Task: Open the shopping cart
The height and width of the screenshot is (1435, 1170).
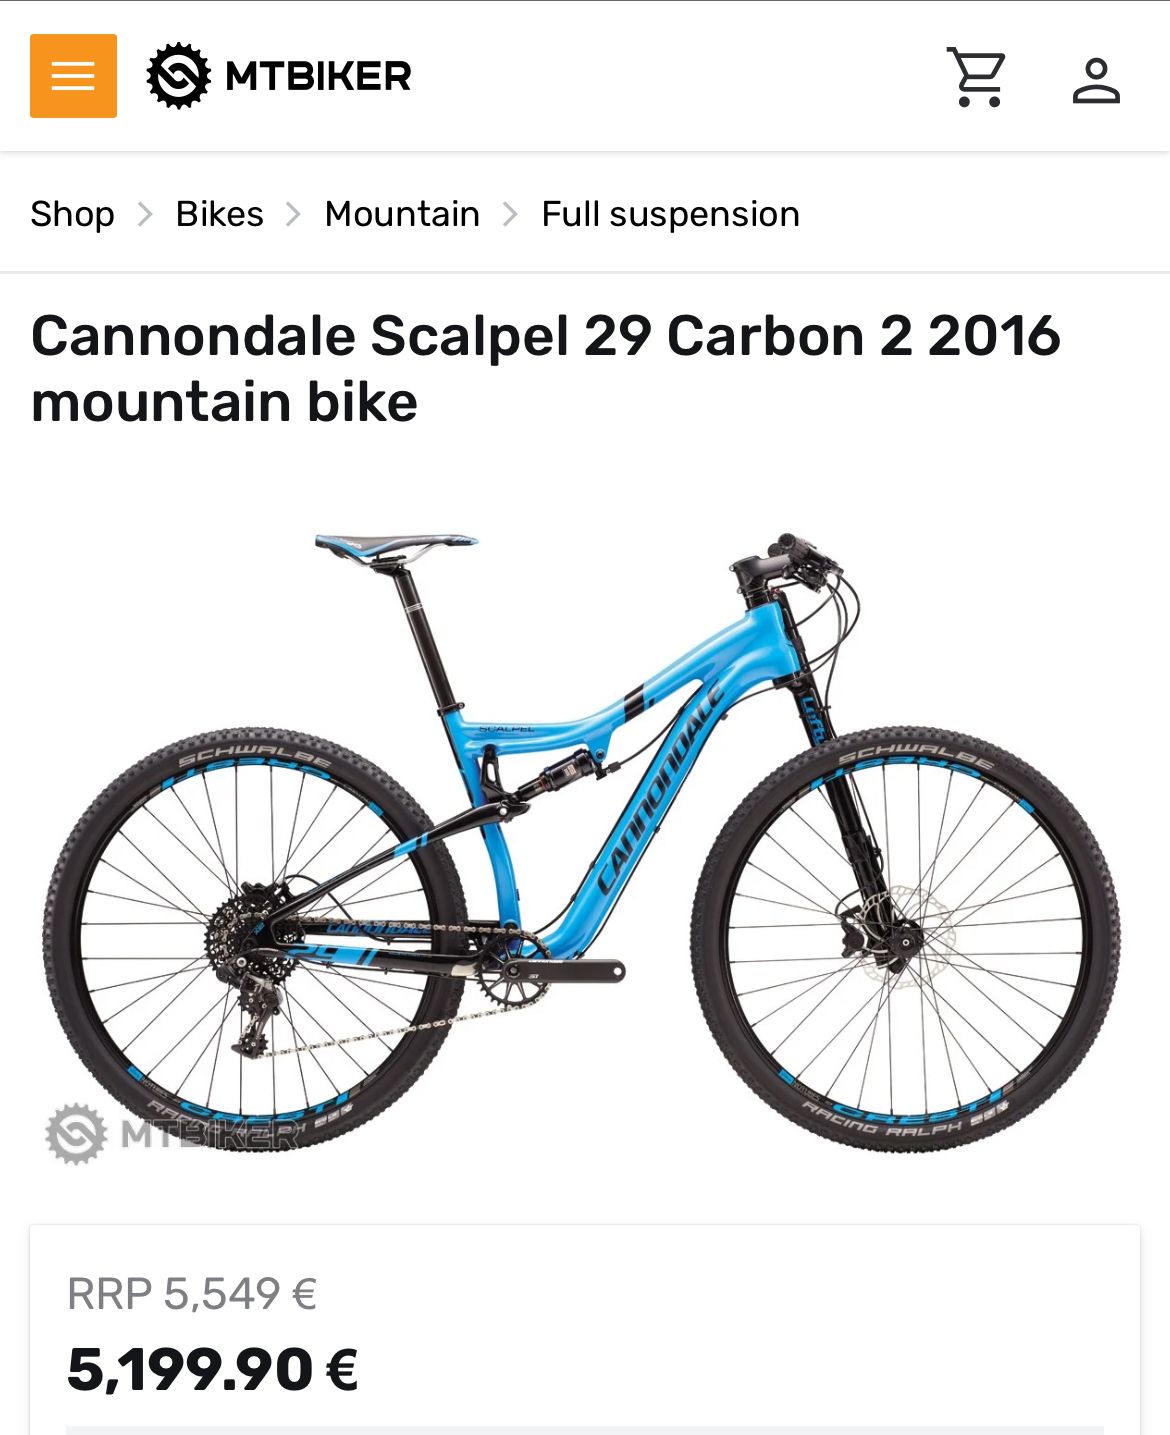Action: [x=976, y=77]
